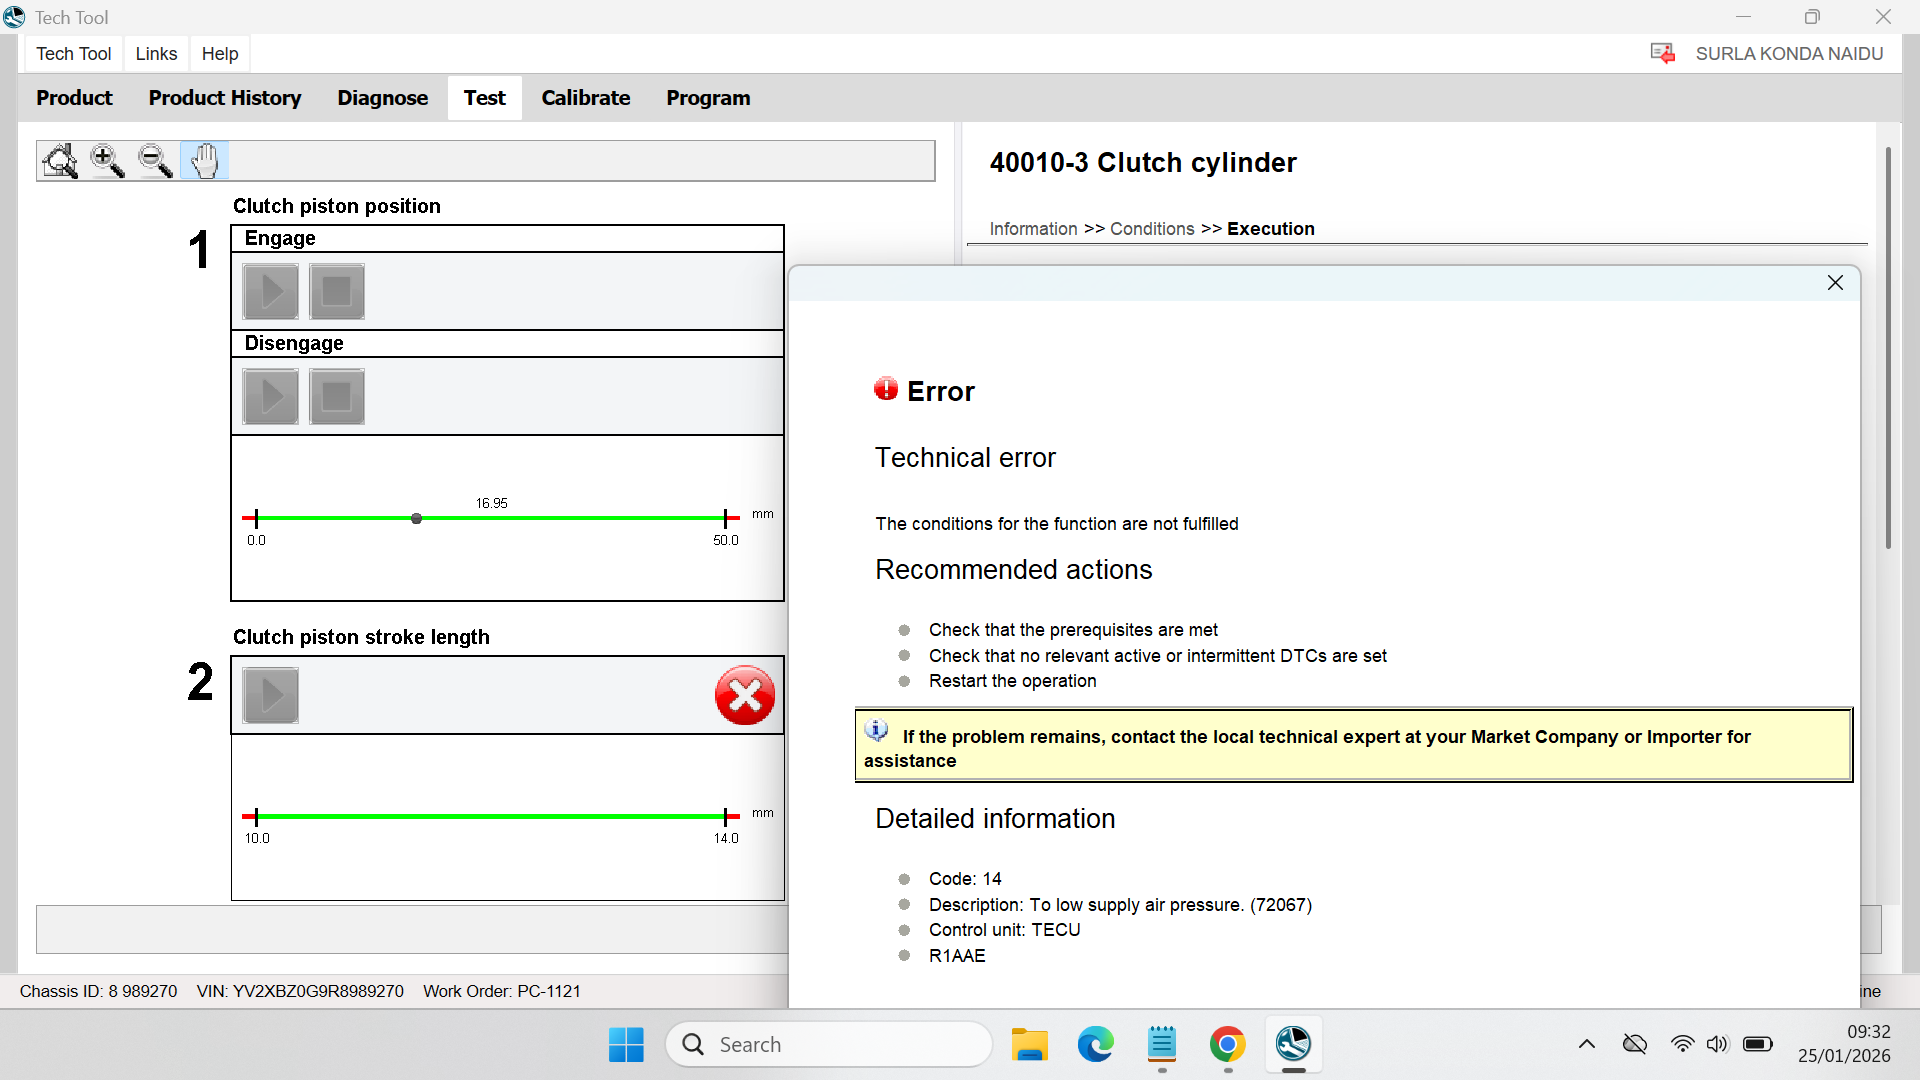
Task: Click the taskbar Search field
Action: pos(829,1045)
